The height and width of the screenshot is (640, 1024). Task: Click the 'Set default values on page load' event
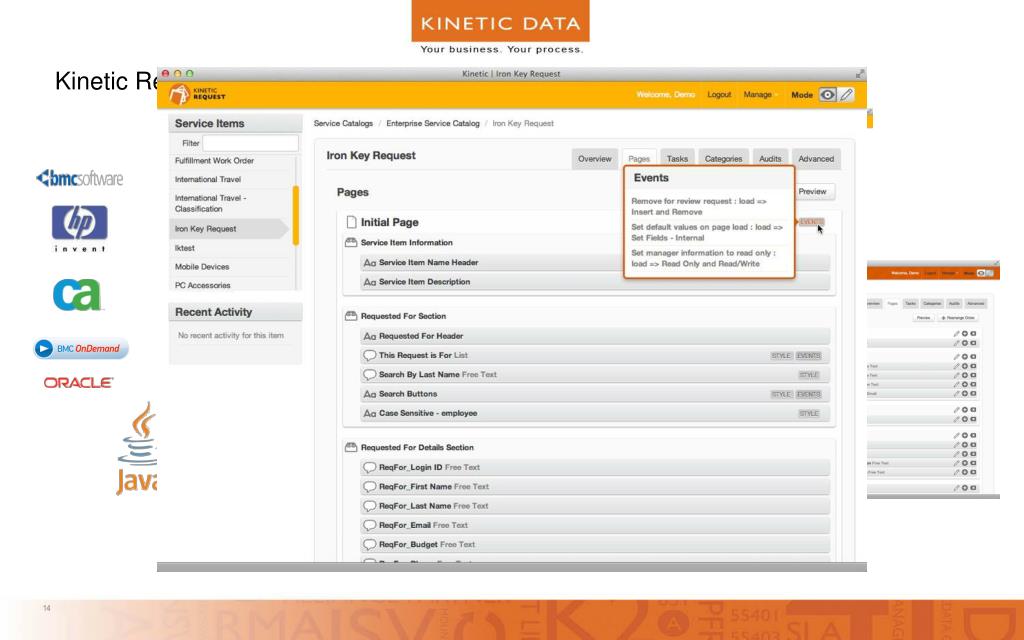(x=707, y=232)
